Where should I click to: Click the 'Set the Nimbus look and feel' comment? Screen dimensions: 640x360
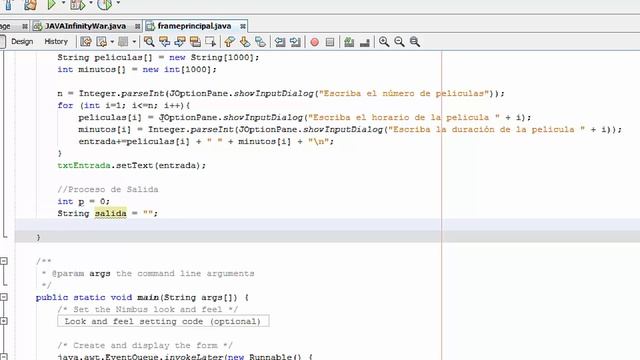(147, 309)
